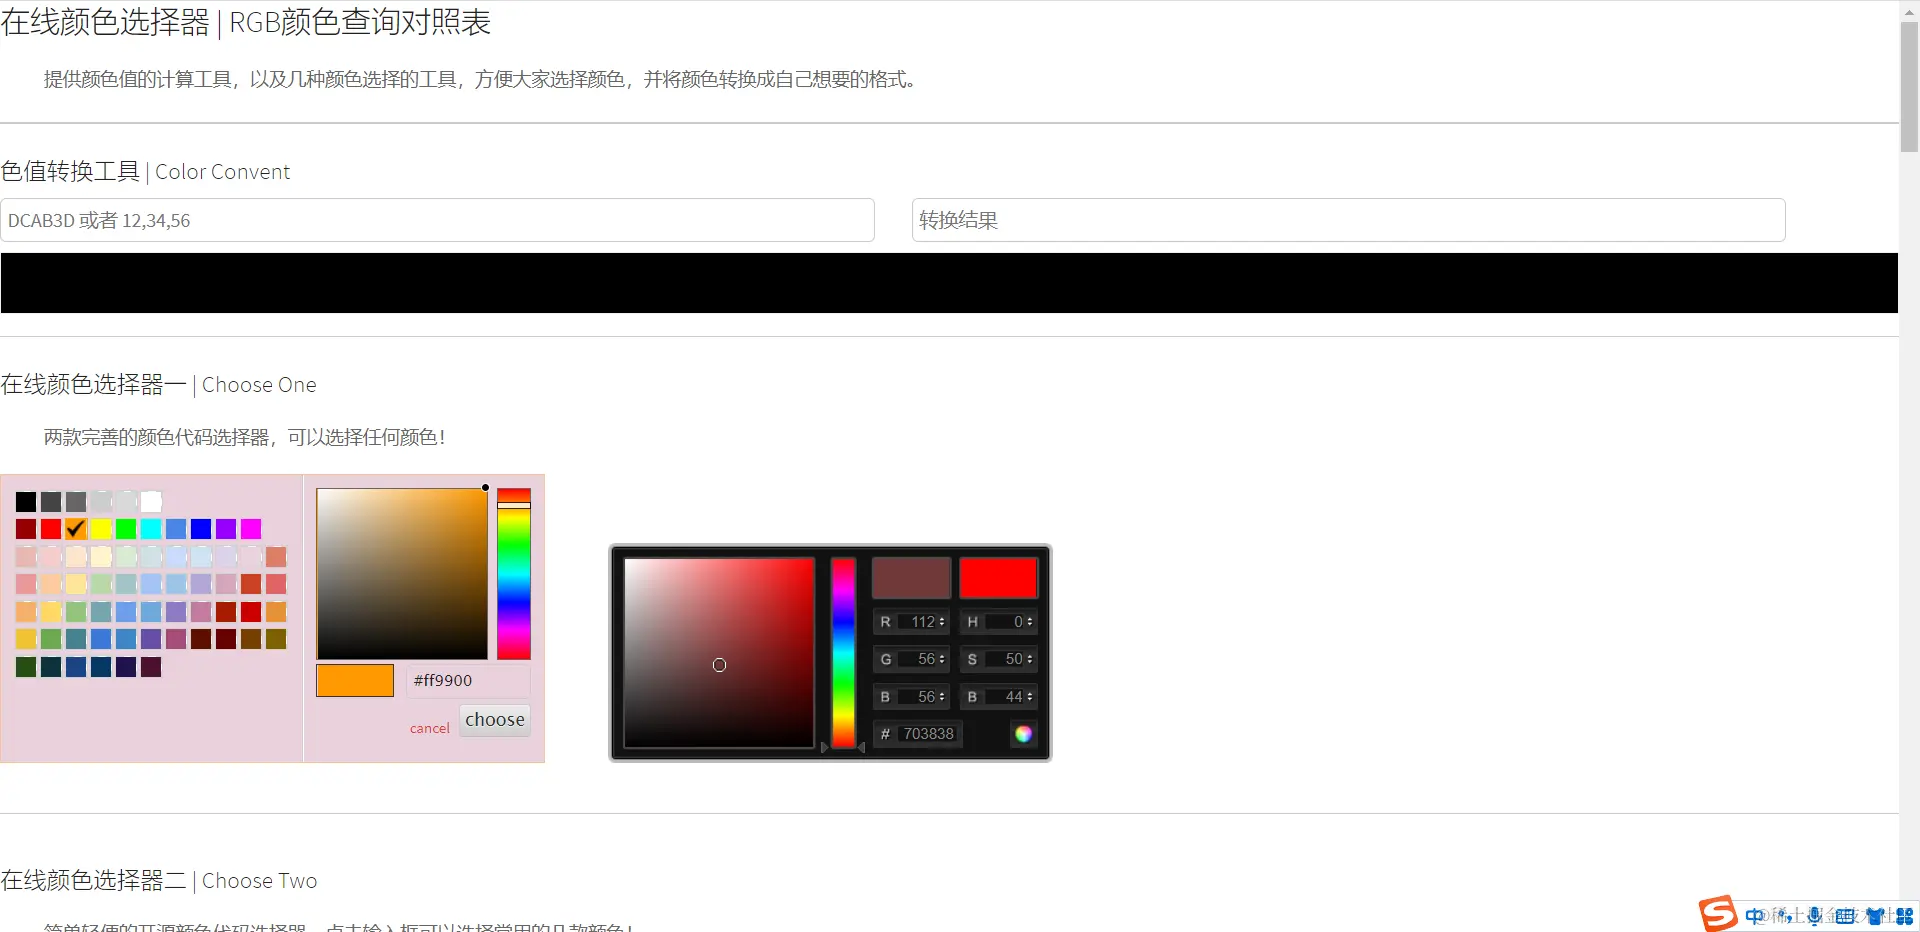Open the IME soft keyboard icon

click(1845, 916)
